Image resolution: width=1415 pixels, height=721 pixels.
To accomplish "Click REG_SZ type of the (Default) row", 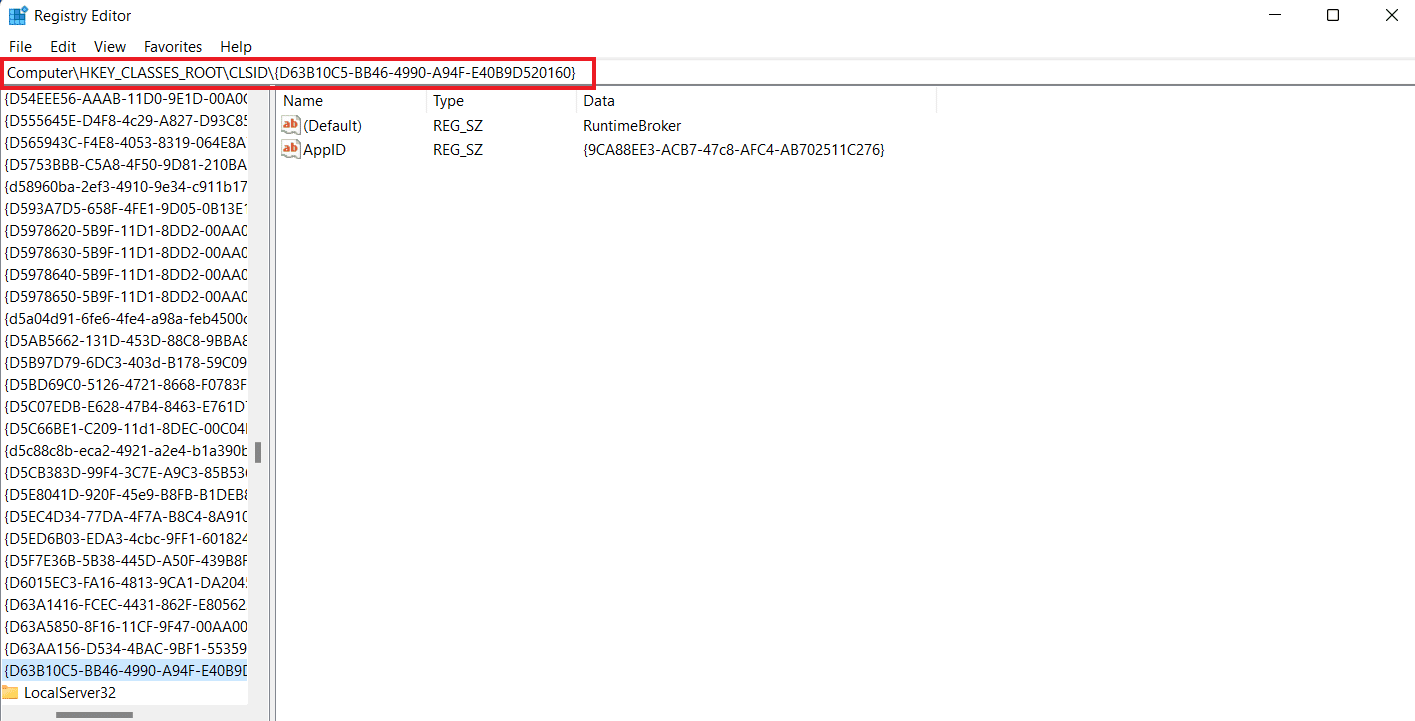I will [458, 126].
